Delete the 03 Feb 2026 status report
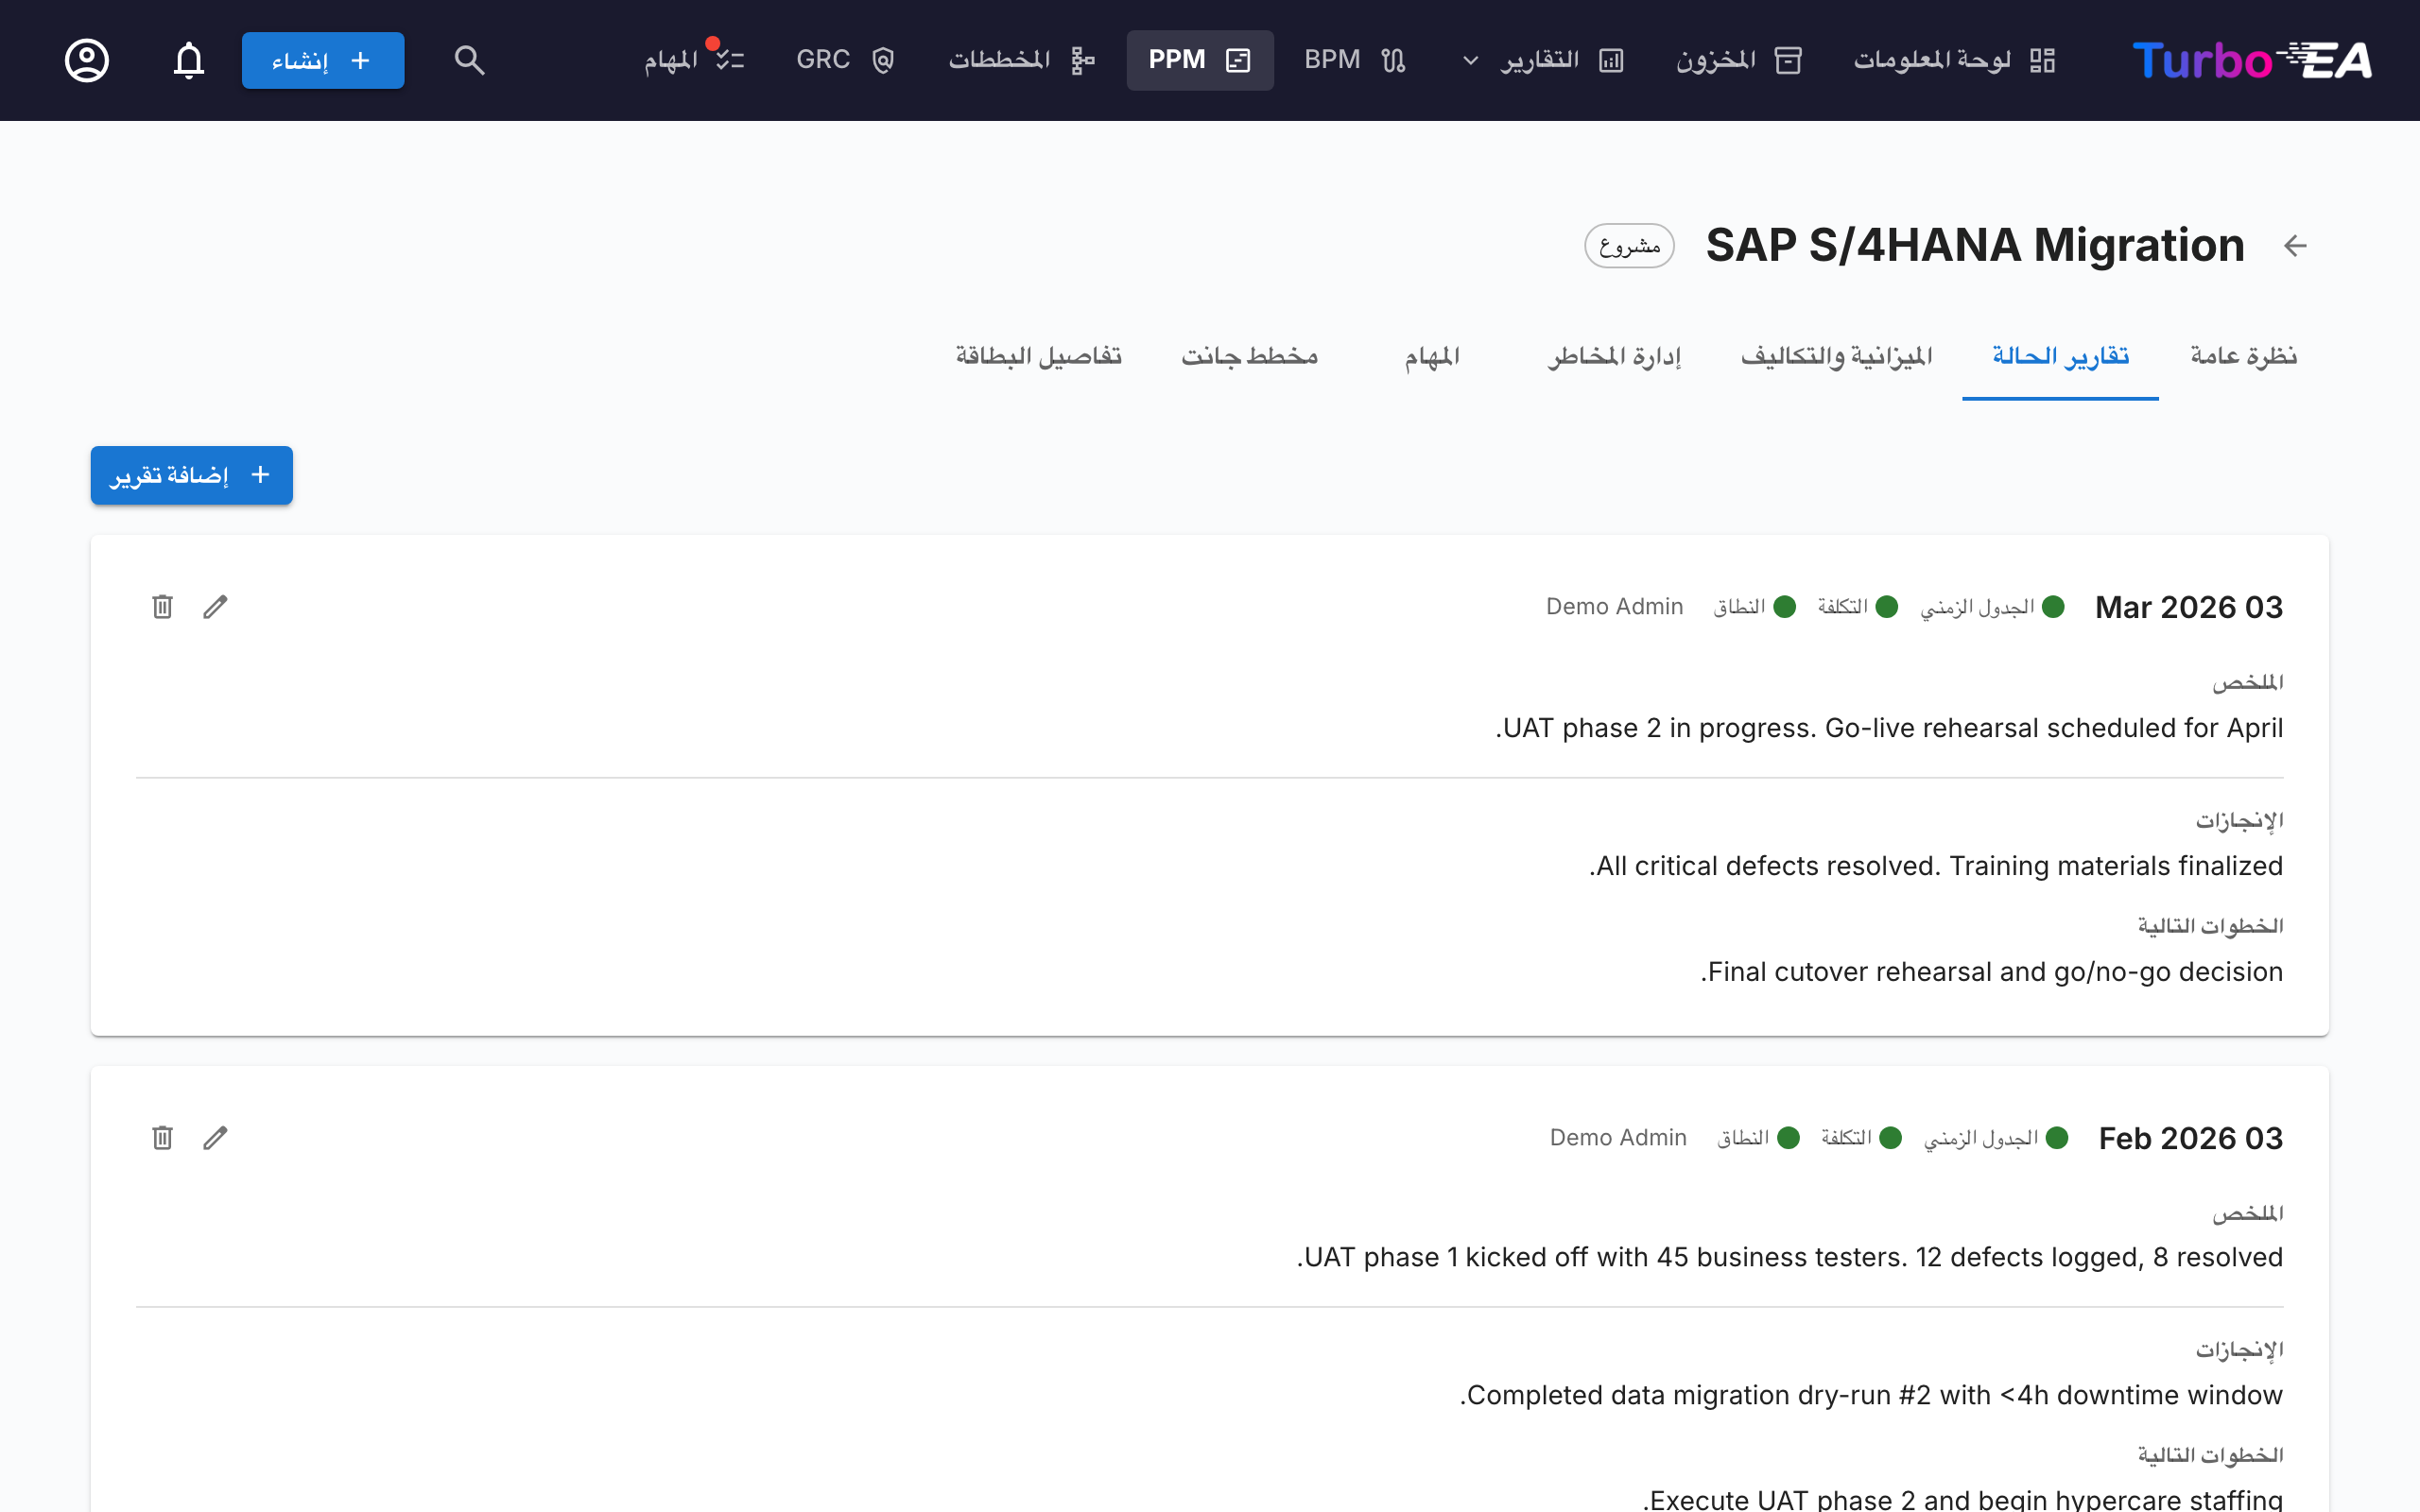2420x1512 pixels. click(162, 1138)
